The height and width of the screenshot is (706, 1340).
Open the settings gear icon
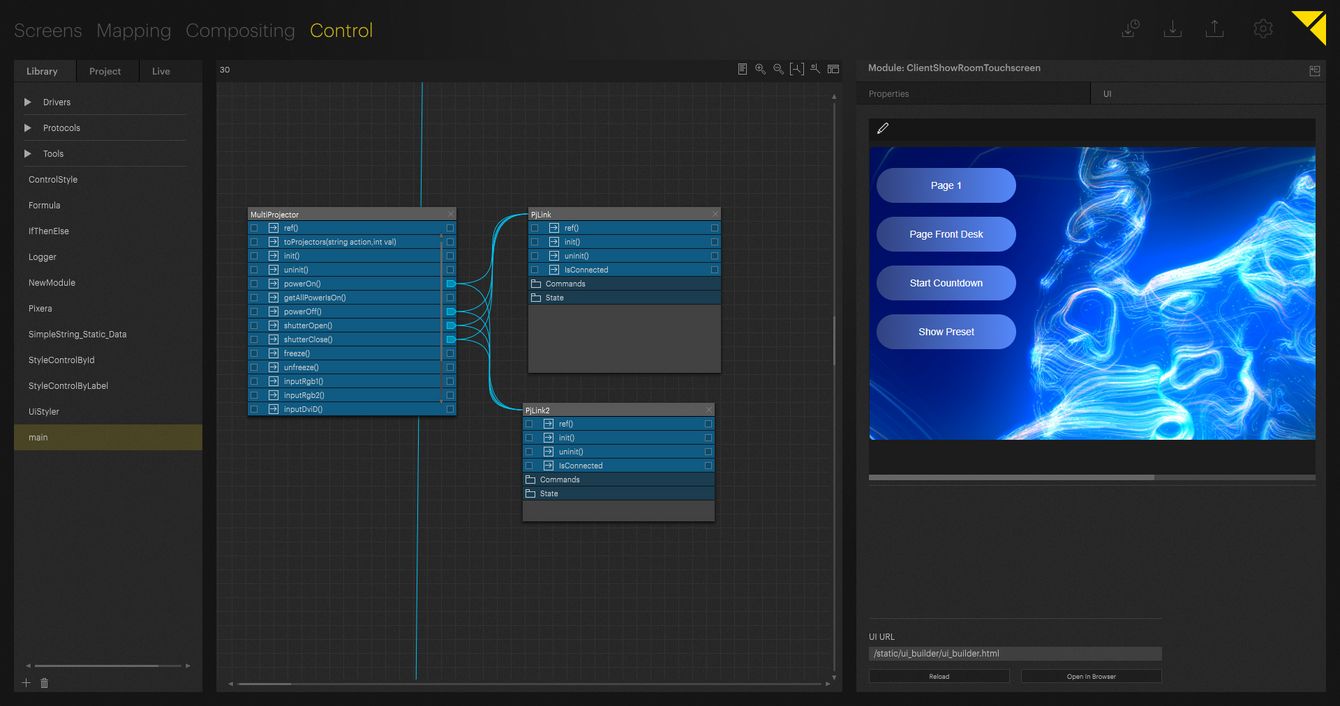pos(1262,29)
